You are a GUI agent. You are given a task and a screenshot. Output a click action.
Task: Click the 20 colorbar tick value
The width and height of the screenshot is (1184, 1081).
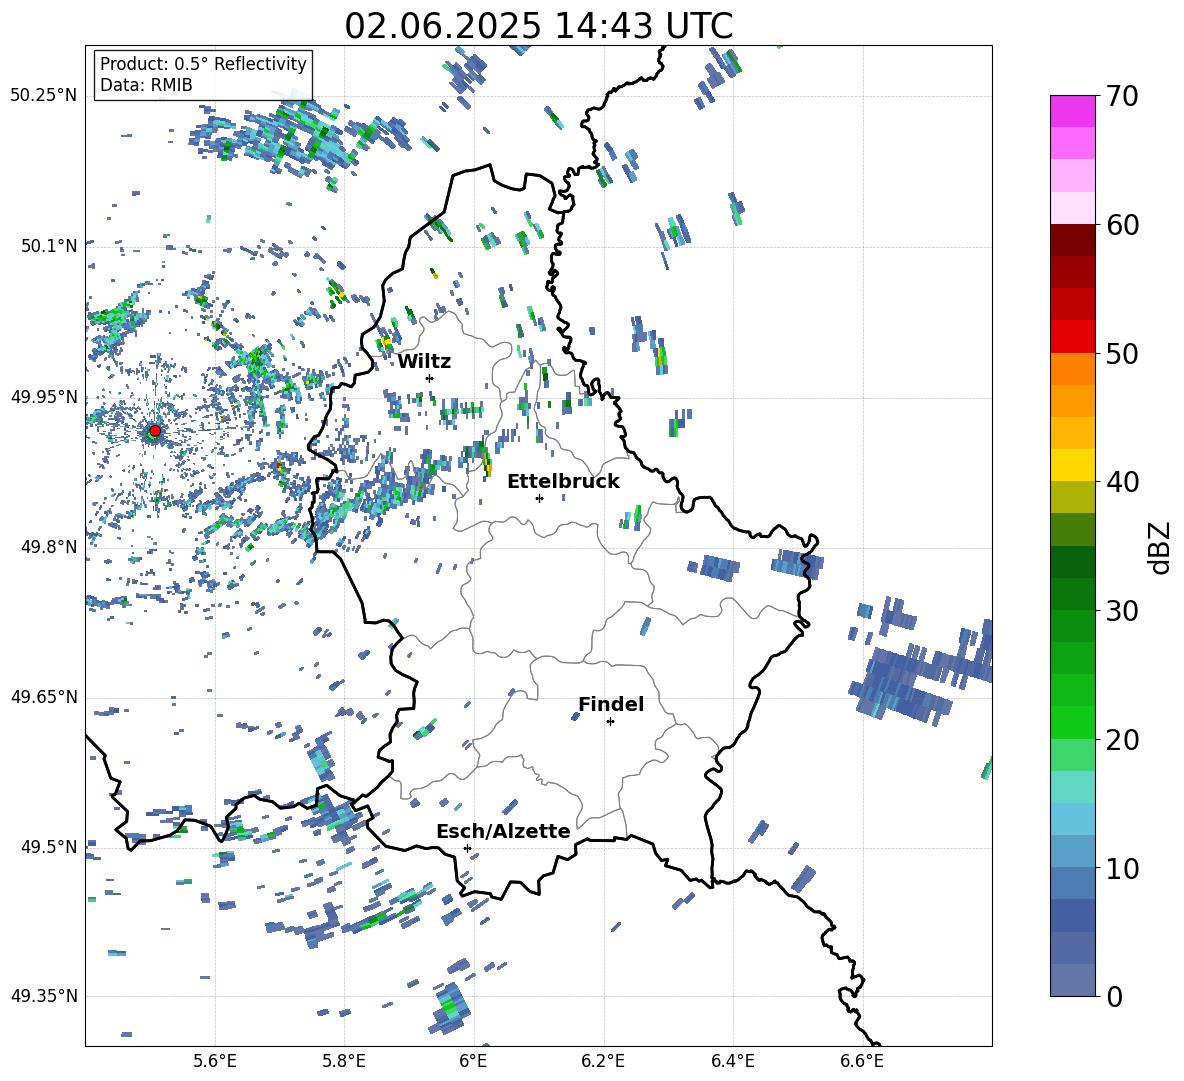pyautogui.click(x=1122, y=740)
